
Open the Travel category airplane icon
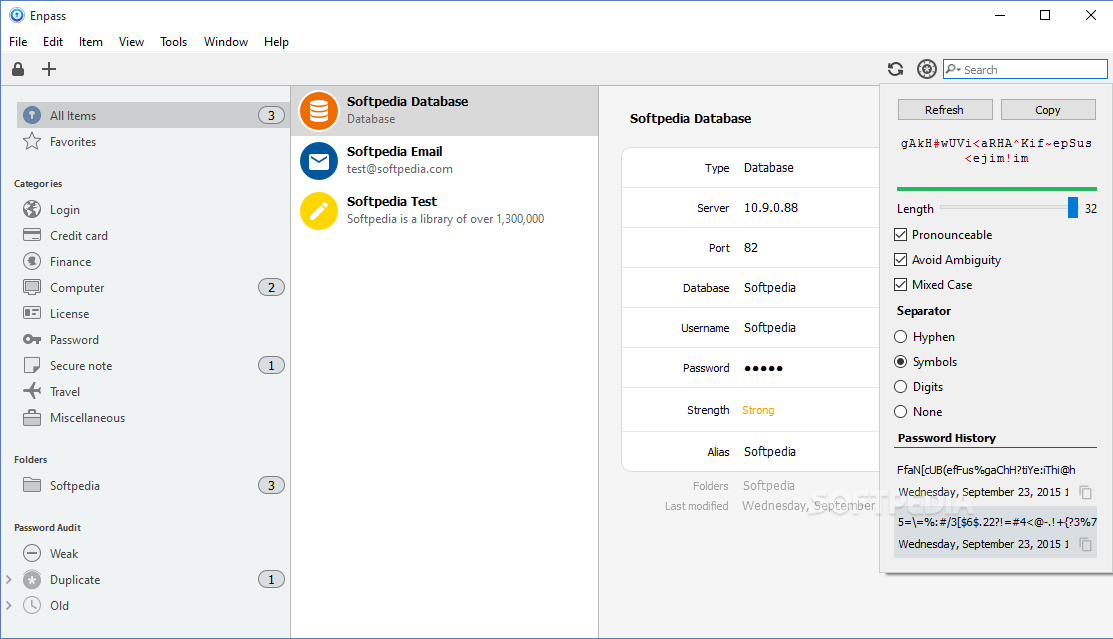click(x=32, y=391)
